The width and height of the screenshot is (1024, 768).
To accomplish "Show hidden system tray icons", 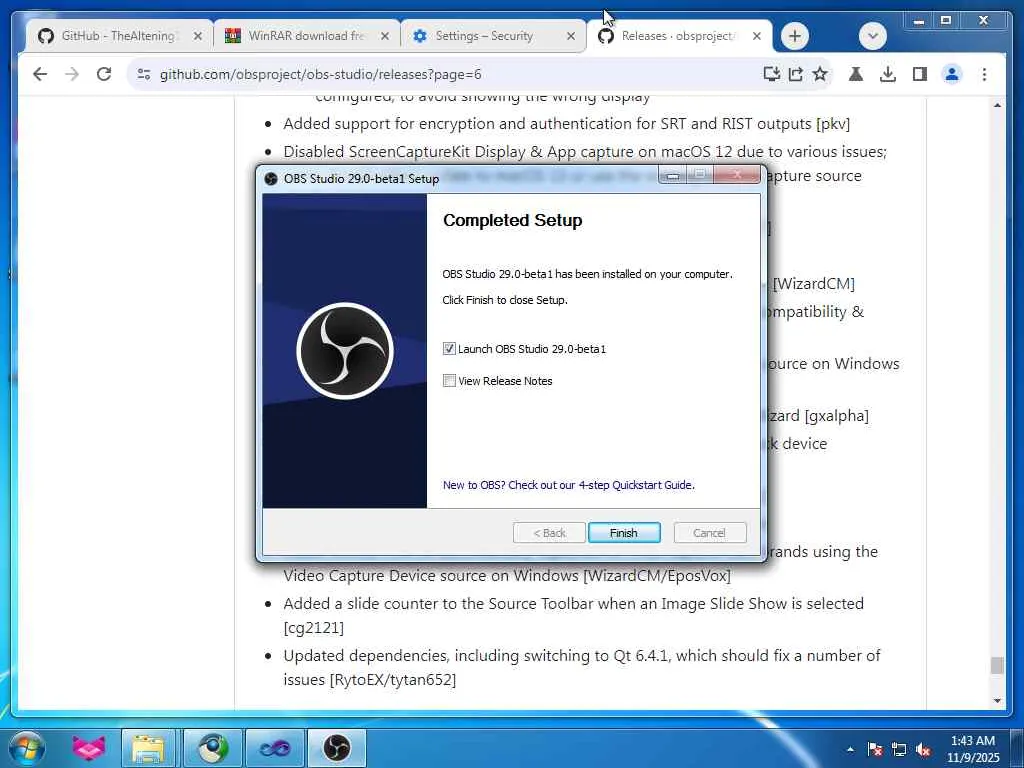I will coord(850,749).
